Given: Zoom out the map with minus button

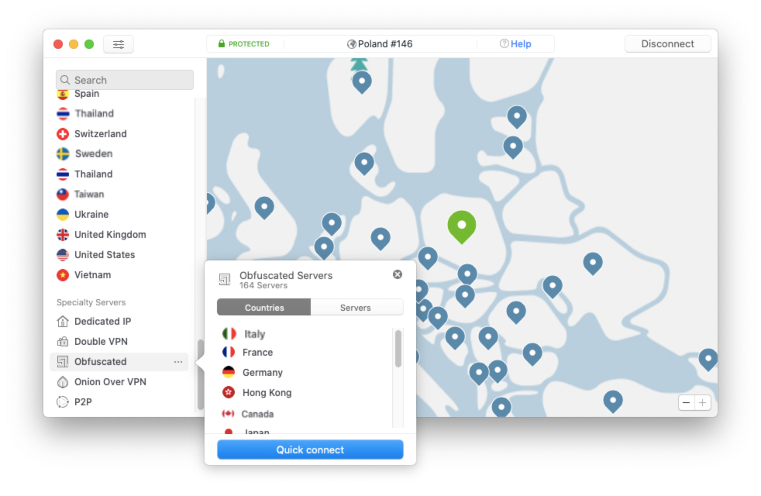Looking at the screenshot, I should [686, 402].
